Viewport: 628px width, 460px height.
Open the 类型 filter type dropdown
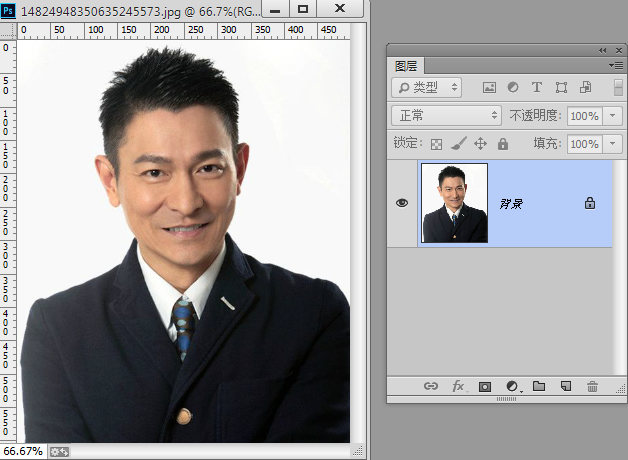427,87
